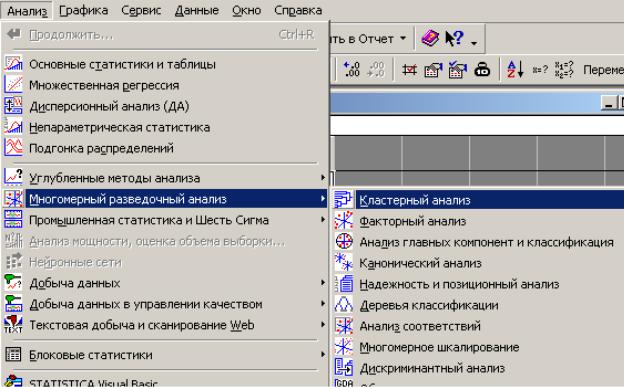Select the Основные статистики и таблицы item

point(164,64)
